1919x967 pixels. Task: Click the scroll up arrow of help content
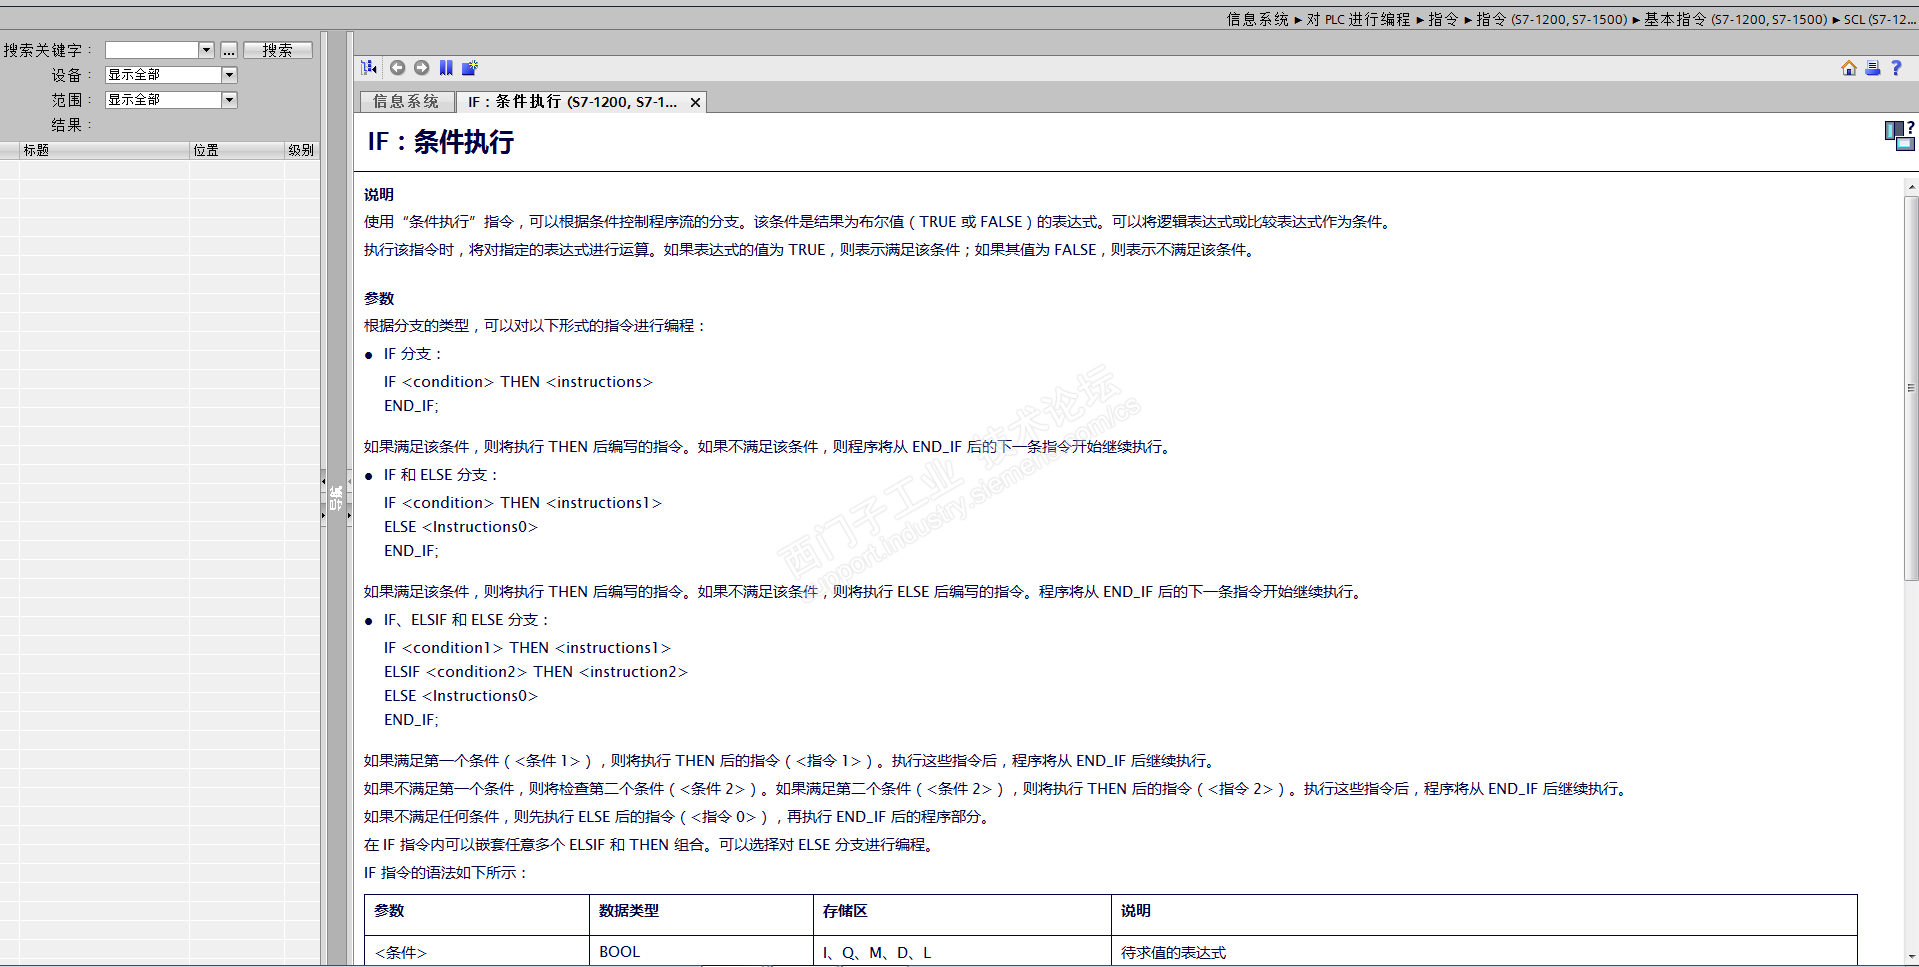pyautogui.click(x=1911, y=187)
